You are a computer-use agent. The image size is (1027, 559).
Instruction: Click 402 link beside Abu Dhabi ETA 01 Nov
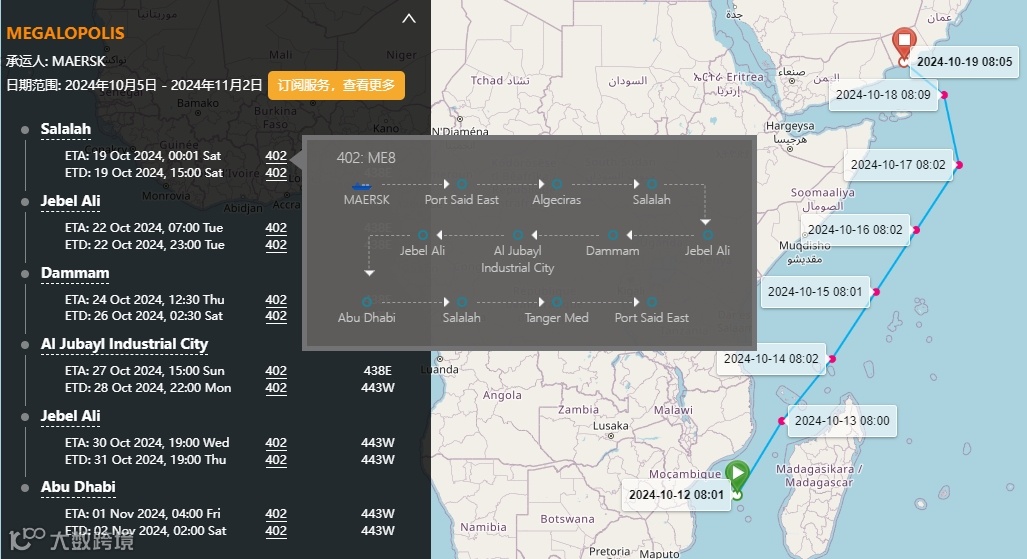click(x=276, y=514)
